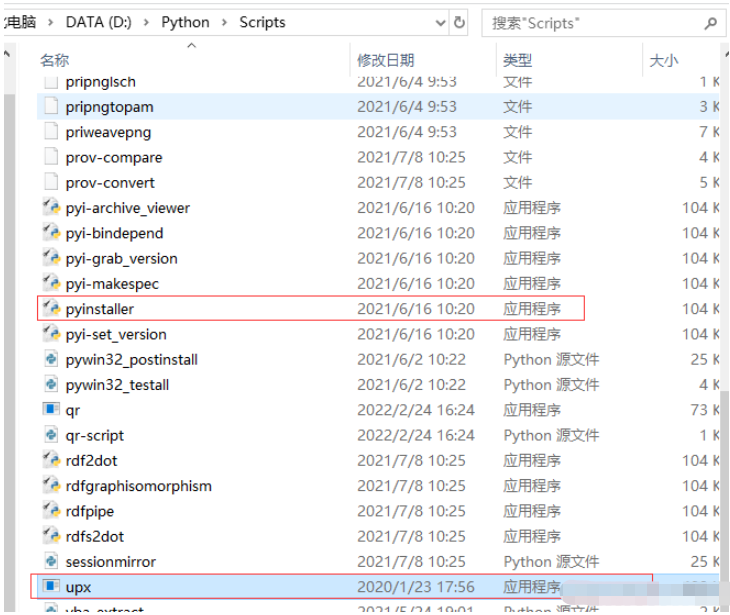Click the prov-compare file icon
This screenshot has height=615, width=730.
pos(51,157)
